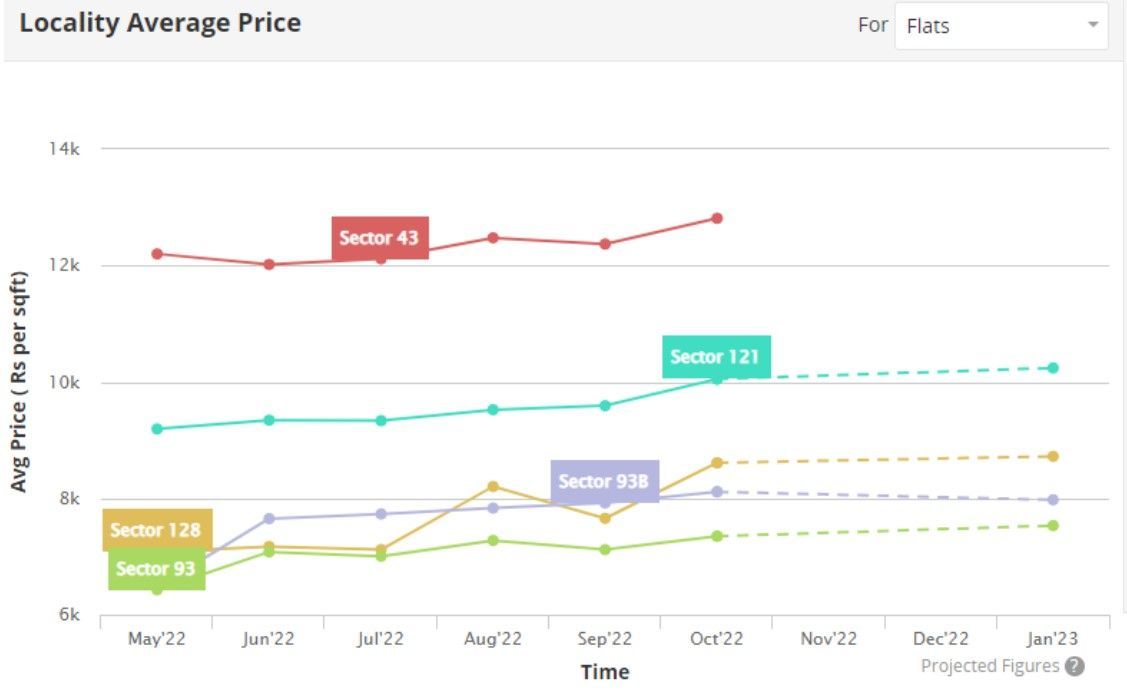Select the Sector 121 series label
Viewport: 1127px width, 693px height.
pyautogui.click(x=717, y=357)
